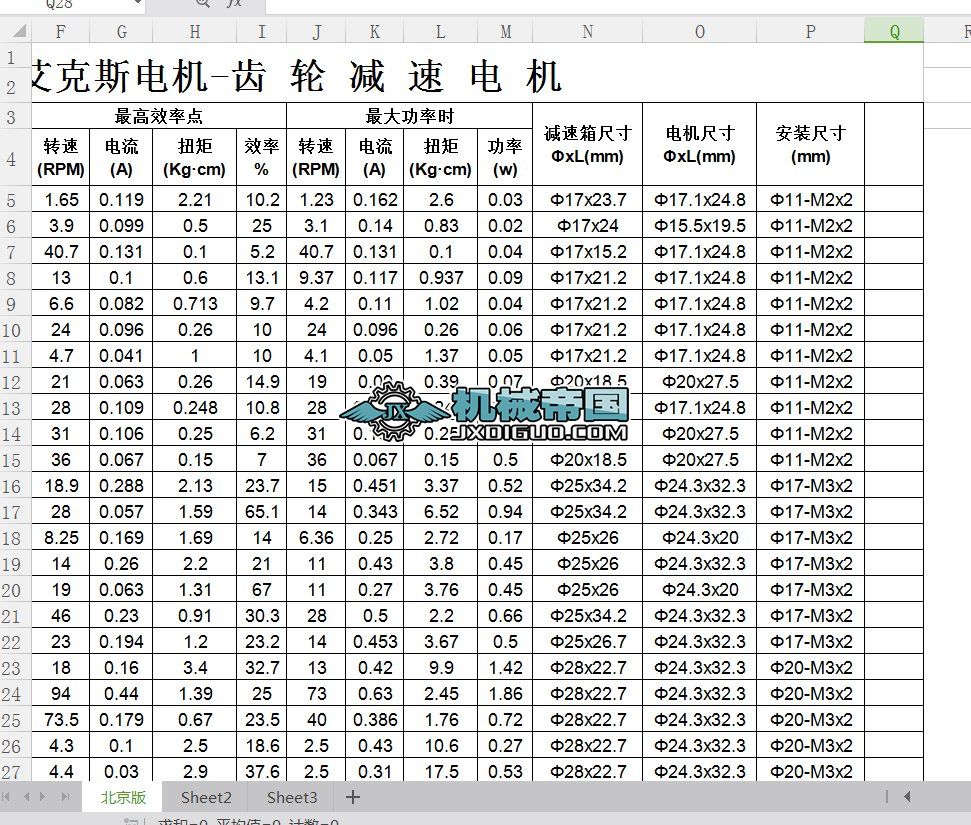Click the first-sheet navigation arrow

pos(8,798)
